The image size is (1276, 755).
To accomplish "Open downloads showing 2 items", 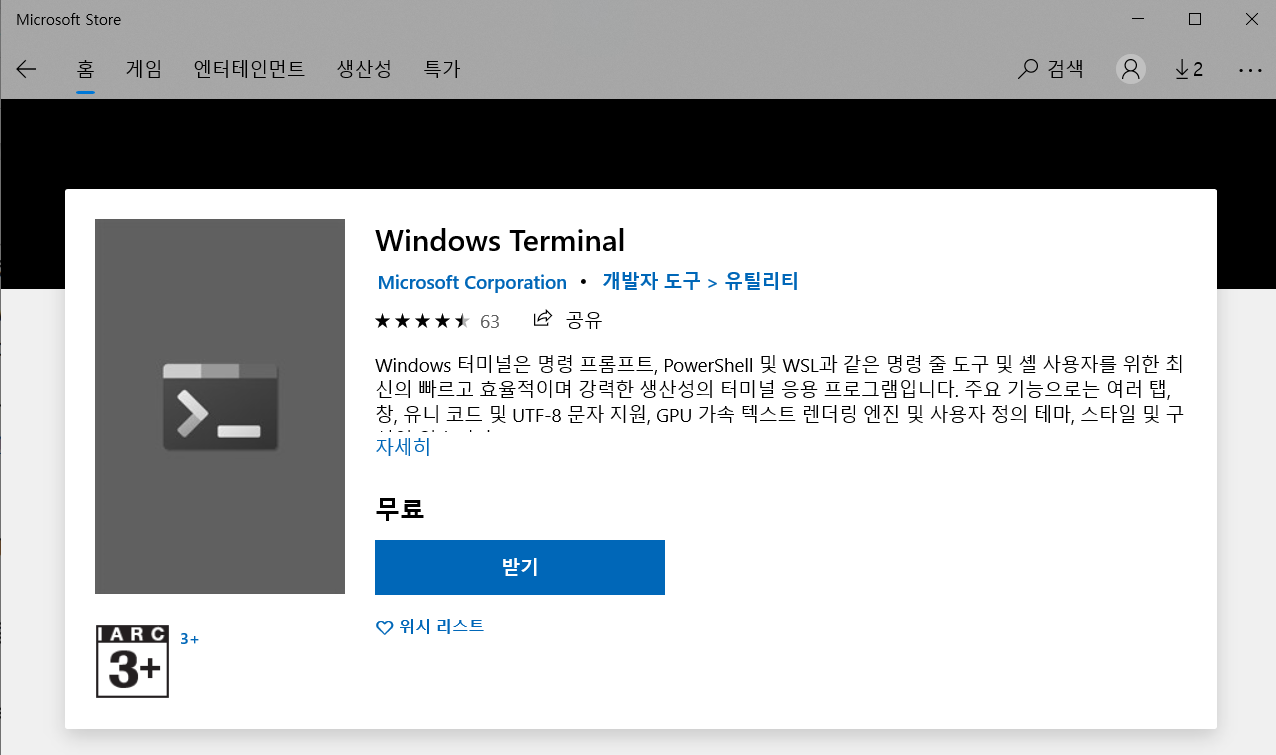I will 1188,69.
